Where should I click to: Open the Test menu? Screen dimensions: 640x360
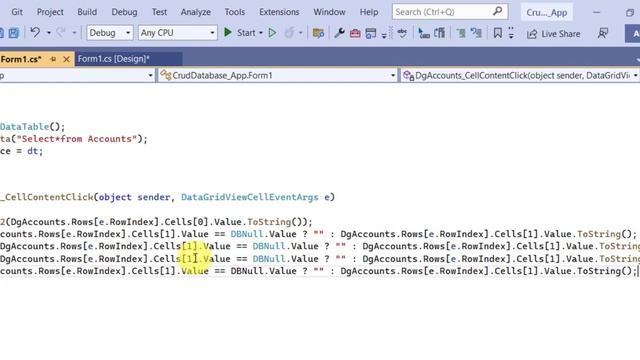click(x=159, y=12)
